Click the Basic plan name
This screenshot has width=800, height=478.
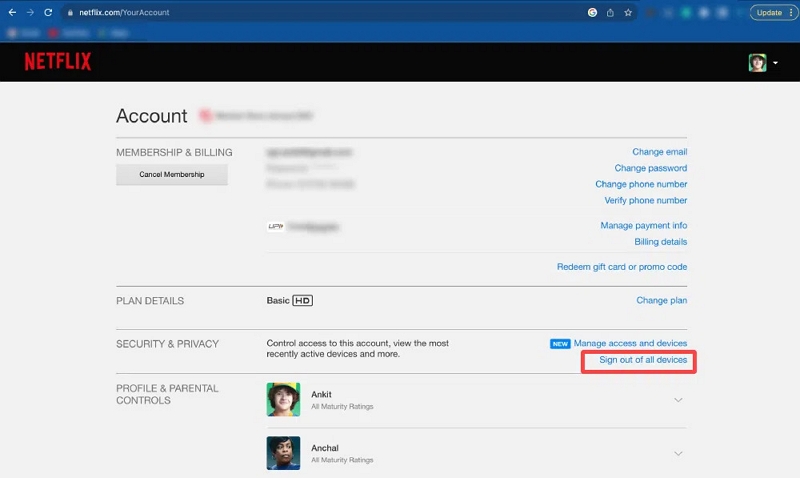(278, 301)
